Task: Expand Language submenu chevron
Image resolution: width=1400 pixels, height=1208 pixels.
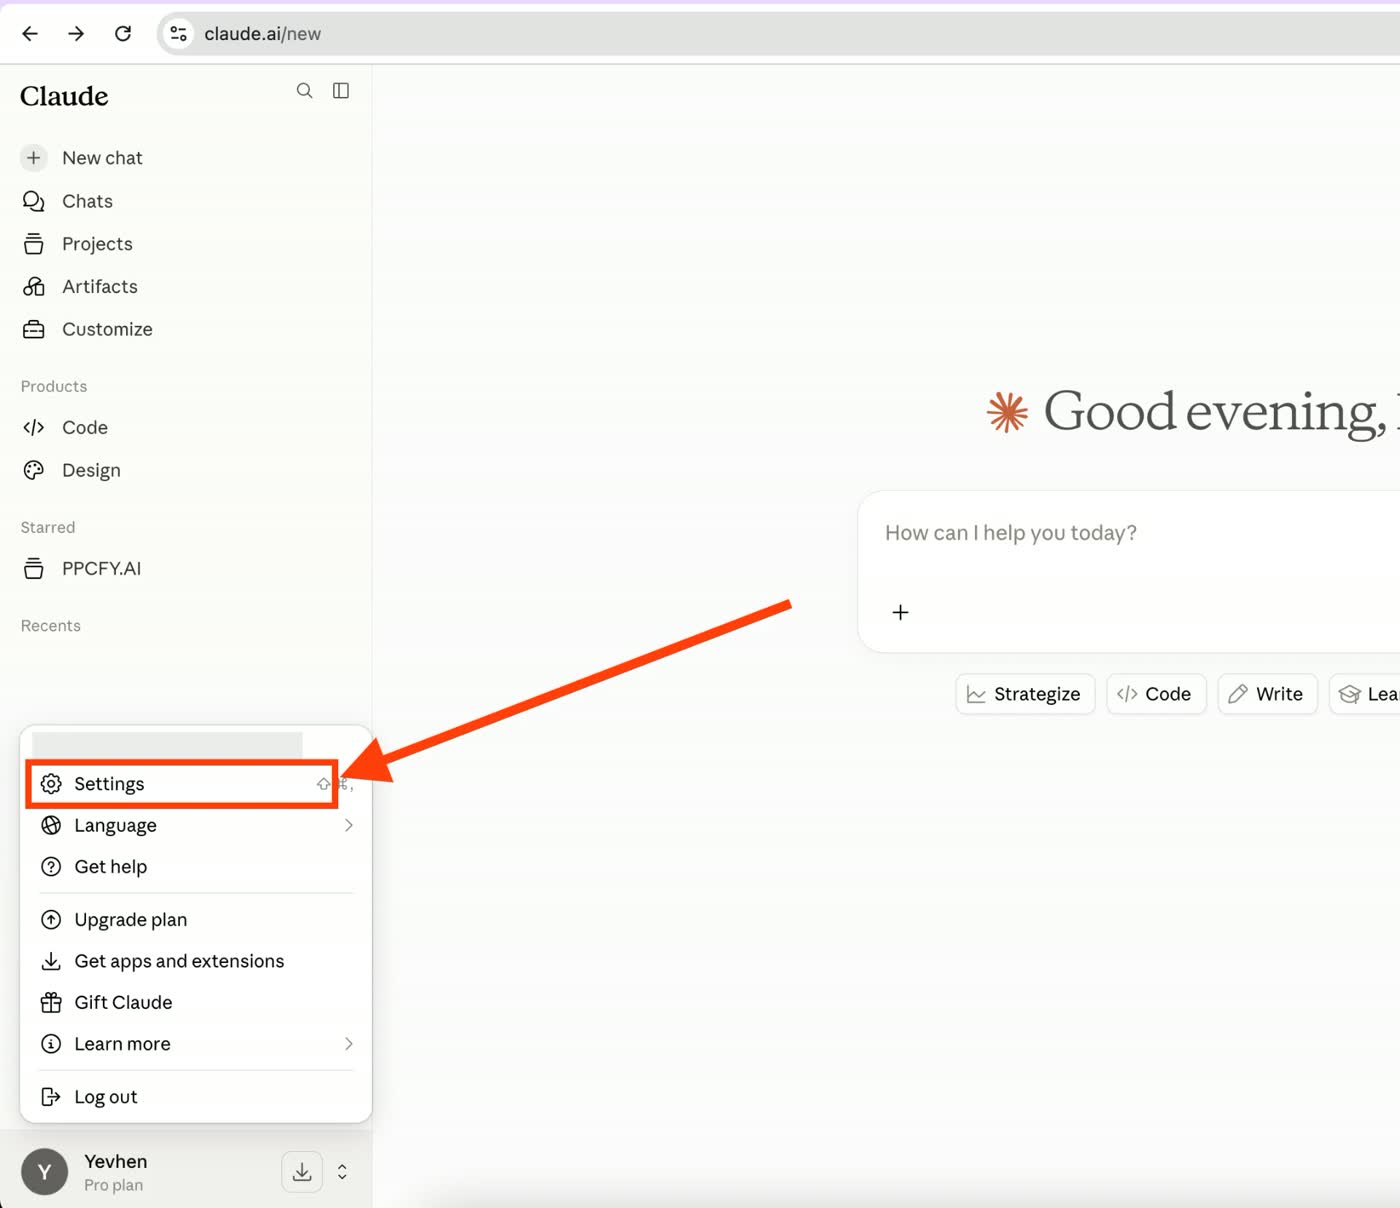Action: (x=348, y=825)
